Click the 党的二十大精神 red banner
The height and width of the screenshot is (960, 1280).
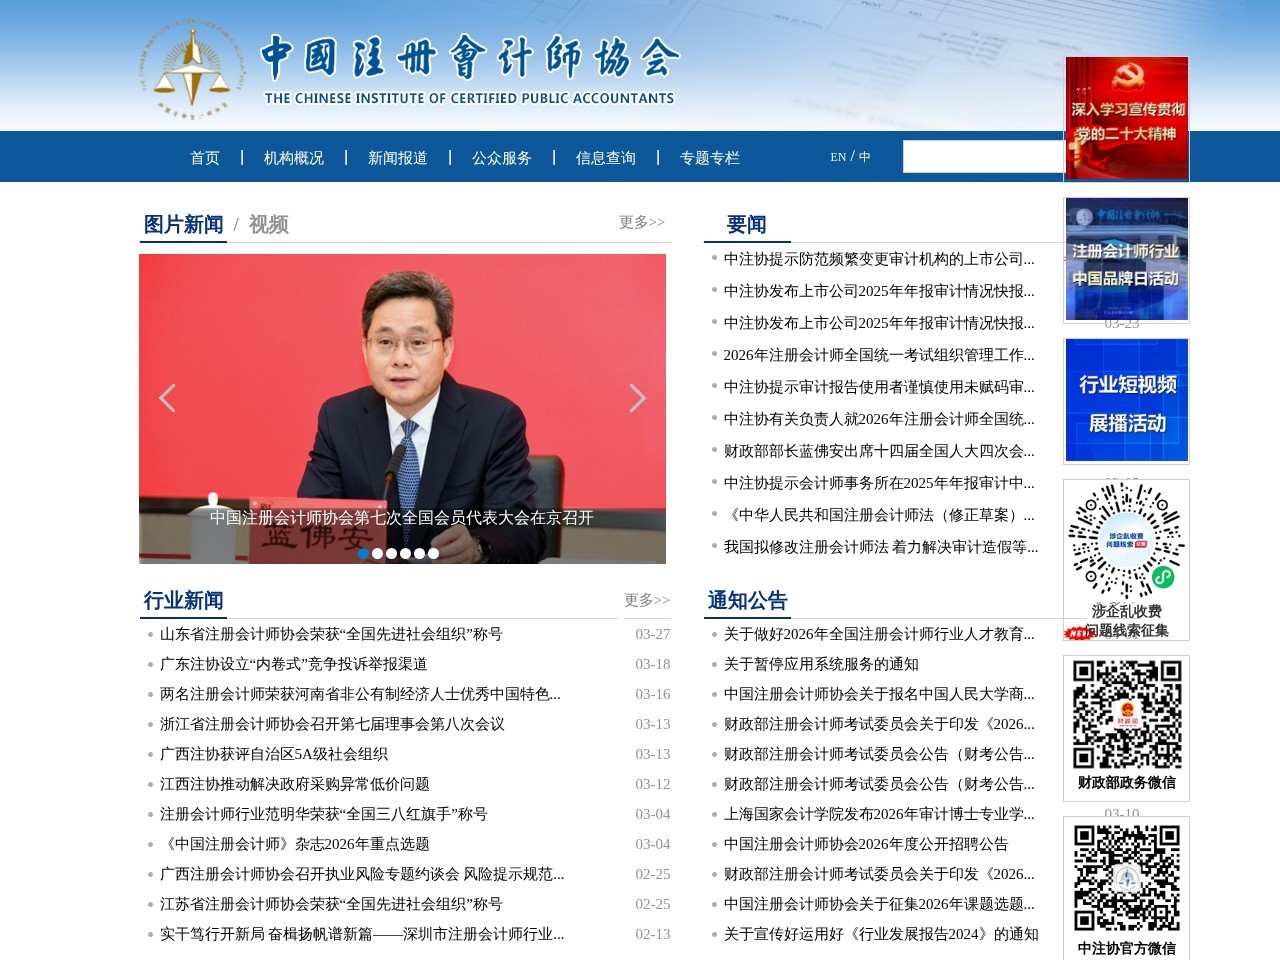point(1126,118)
